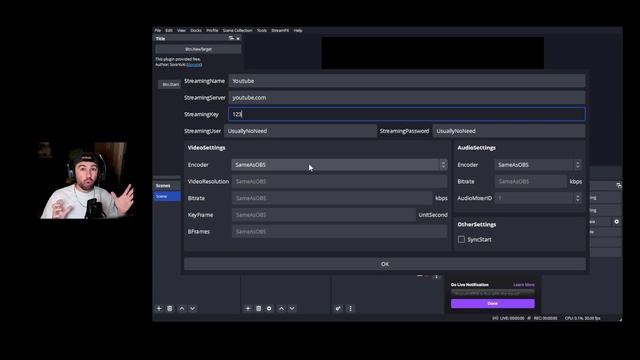The image size is (640, 360).
Task: Open the Profile menu
Action: (x=212, y=30)
